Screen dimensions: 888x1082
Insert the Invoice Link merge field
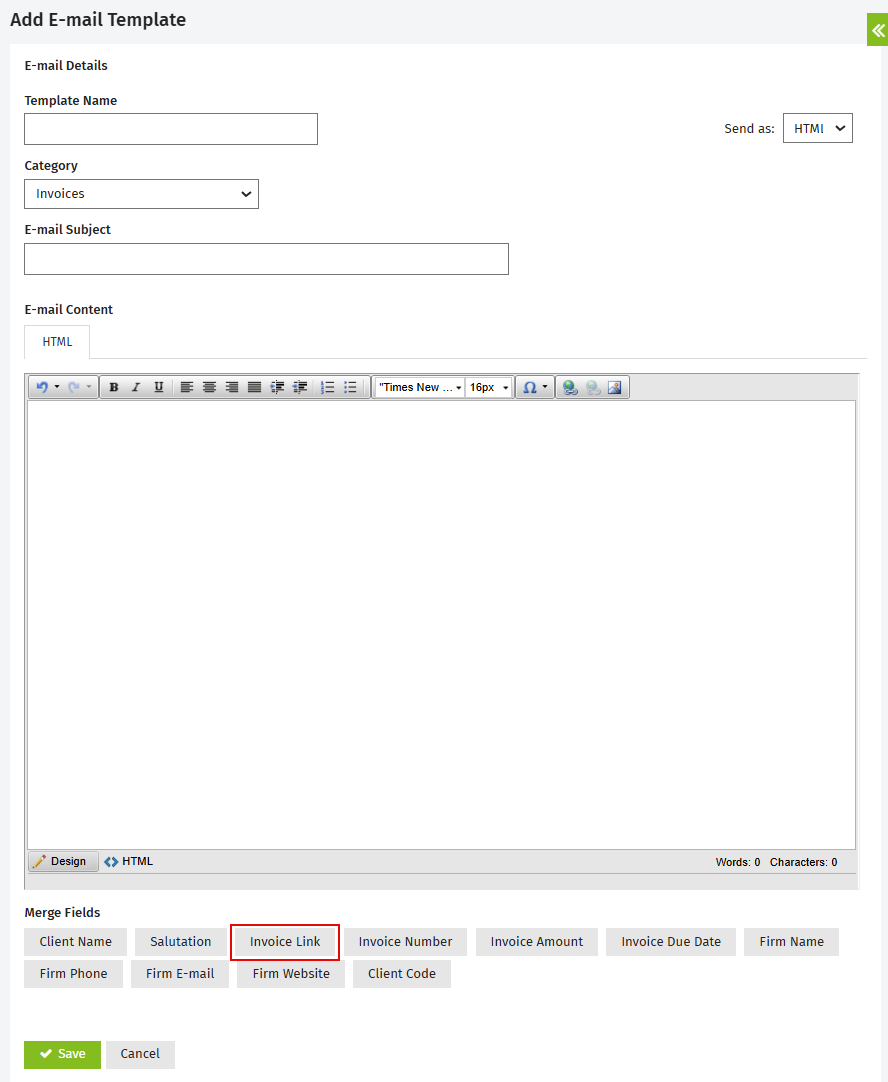tap(285, 942)
